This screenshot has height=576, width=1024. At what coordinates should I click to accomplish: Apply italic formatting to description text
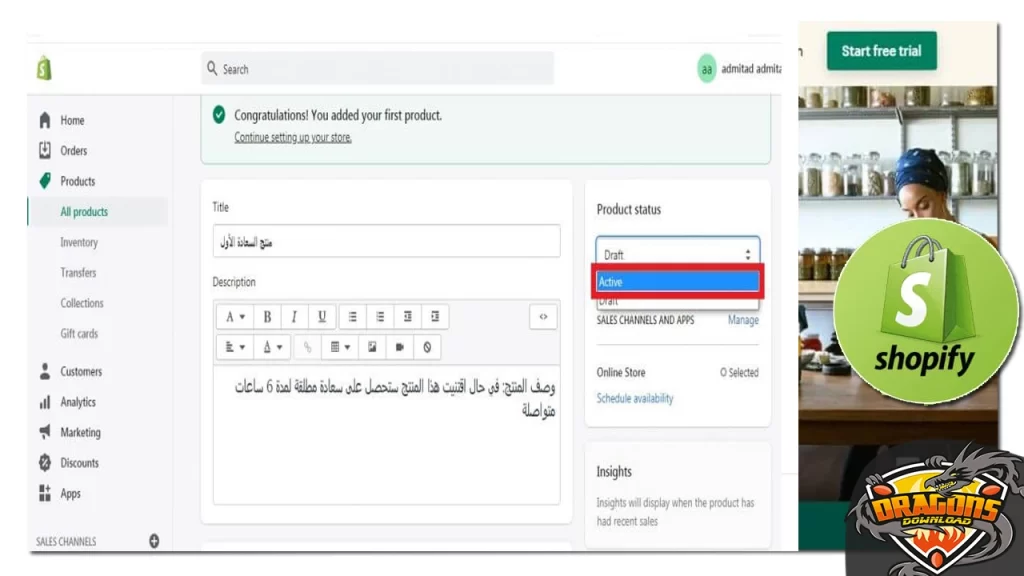pyautogui.click(x=294, y=317)
